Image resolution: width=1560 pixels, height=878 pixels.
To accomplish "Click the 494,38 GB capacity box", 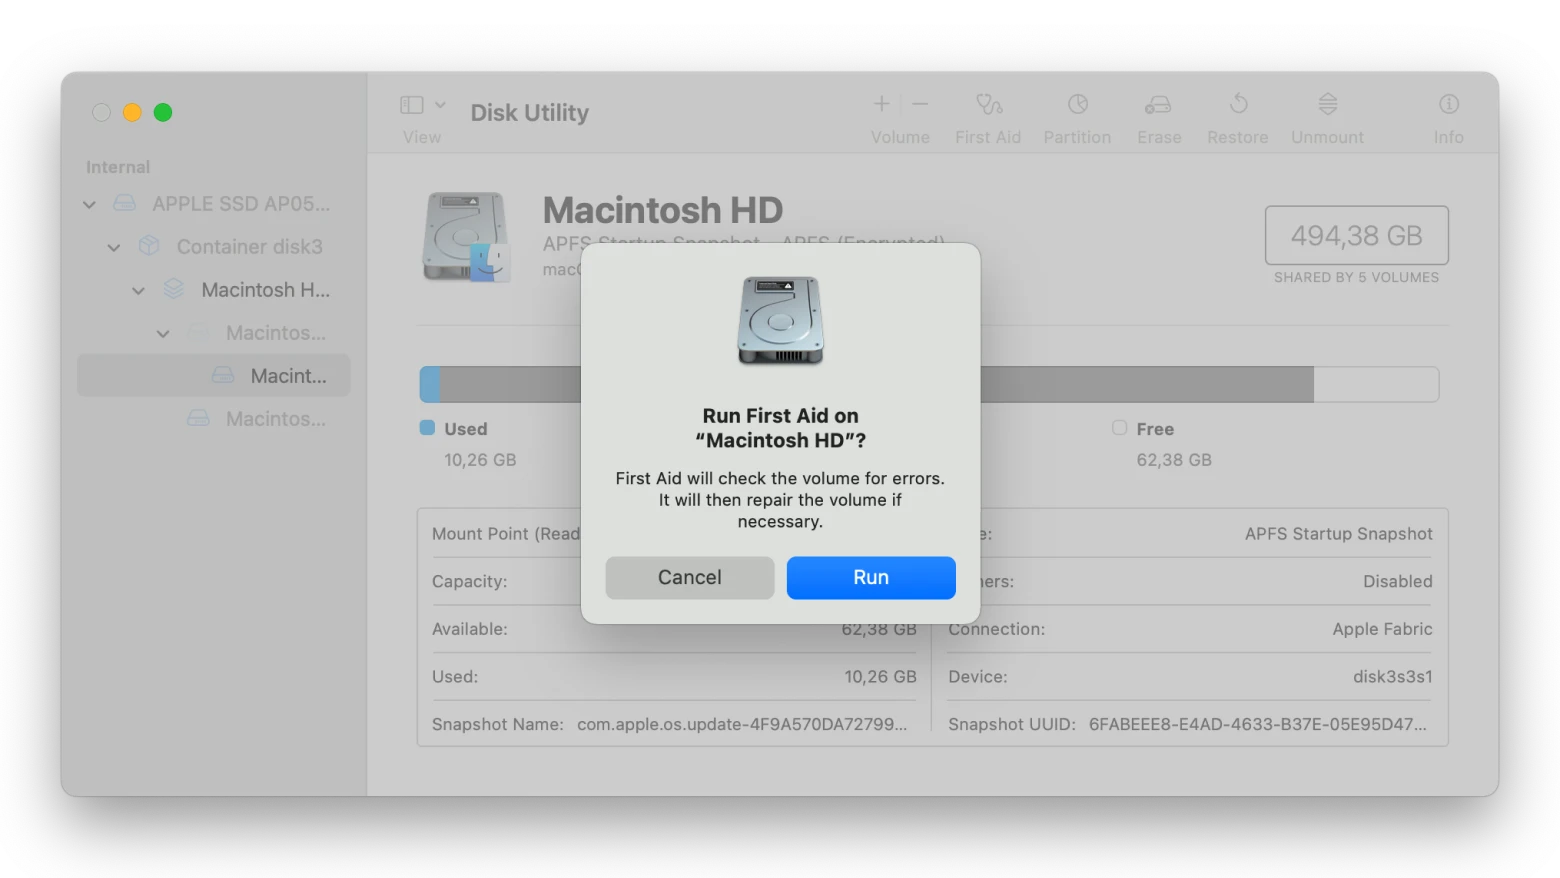I will click(x=1356, y=236).
